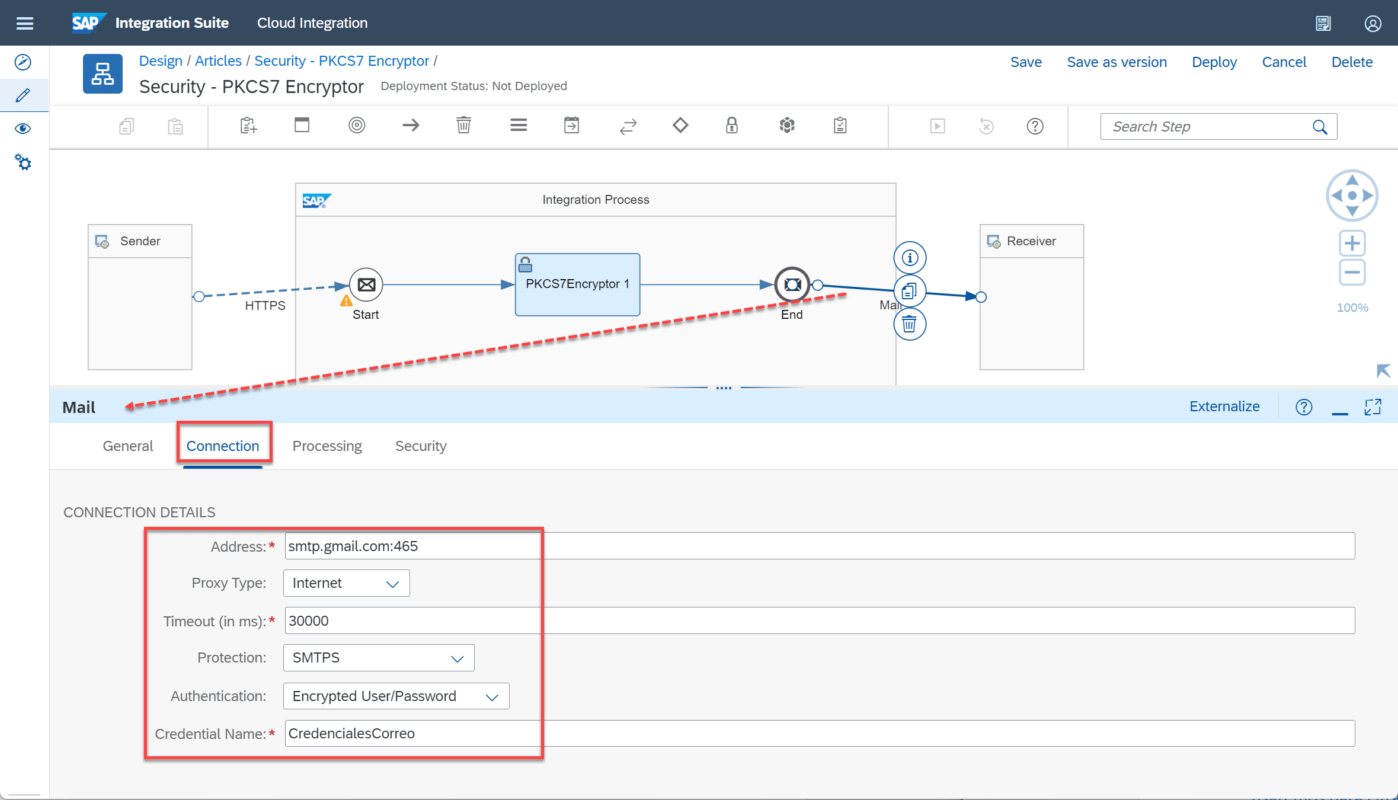This screenshot has height=800, width=1398.
Task: Click Save in the header
Action: tap(1026, 62)
